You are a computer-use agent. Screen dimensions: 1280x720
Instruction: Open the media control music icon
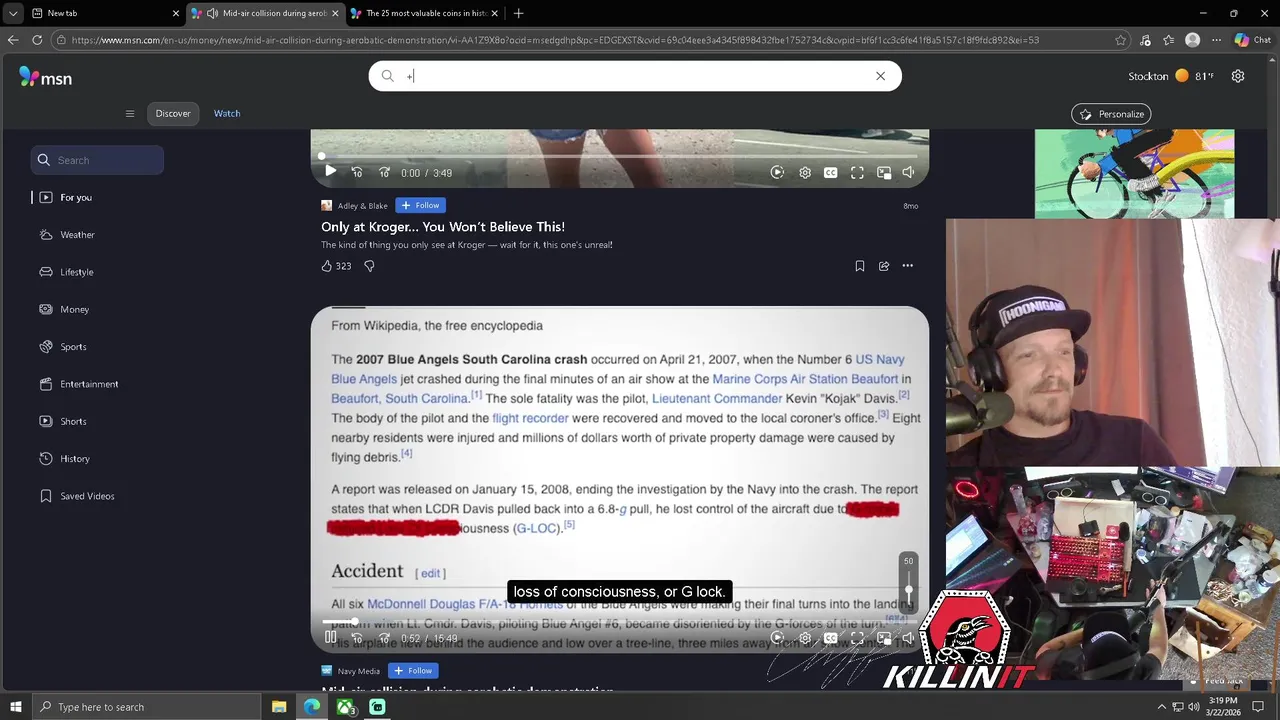pos(1145,40)
